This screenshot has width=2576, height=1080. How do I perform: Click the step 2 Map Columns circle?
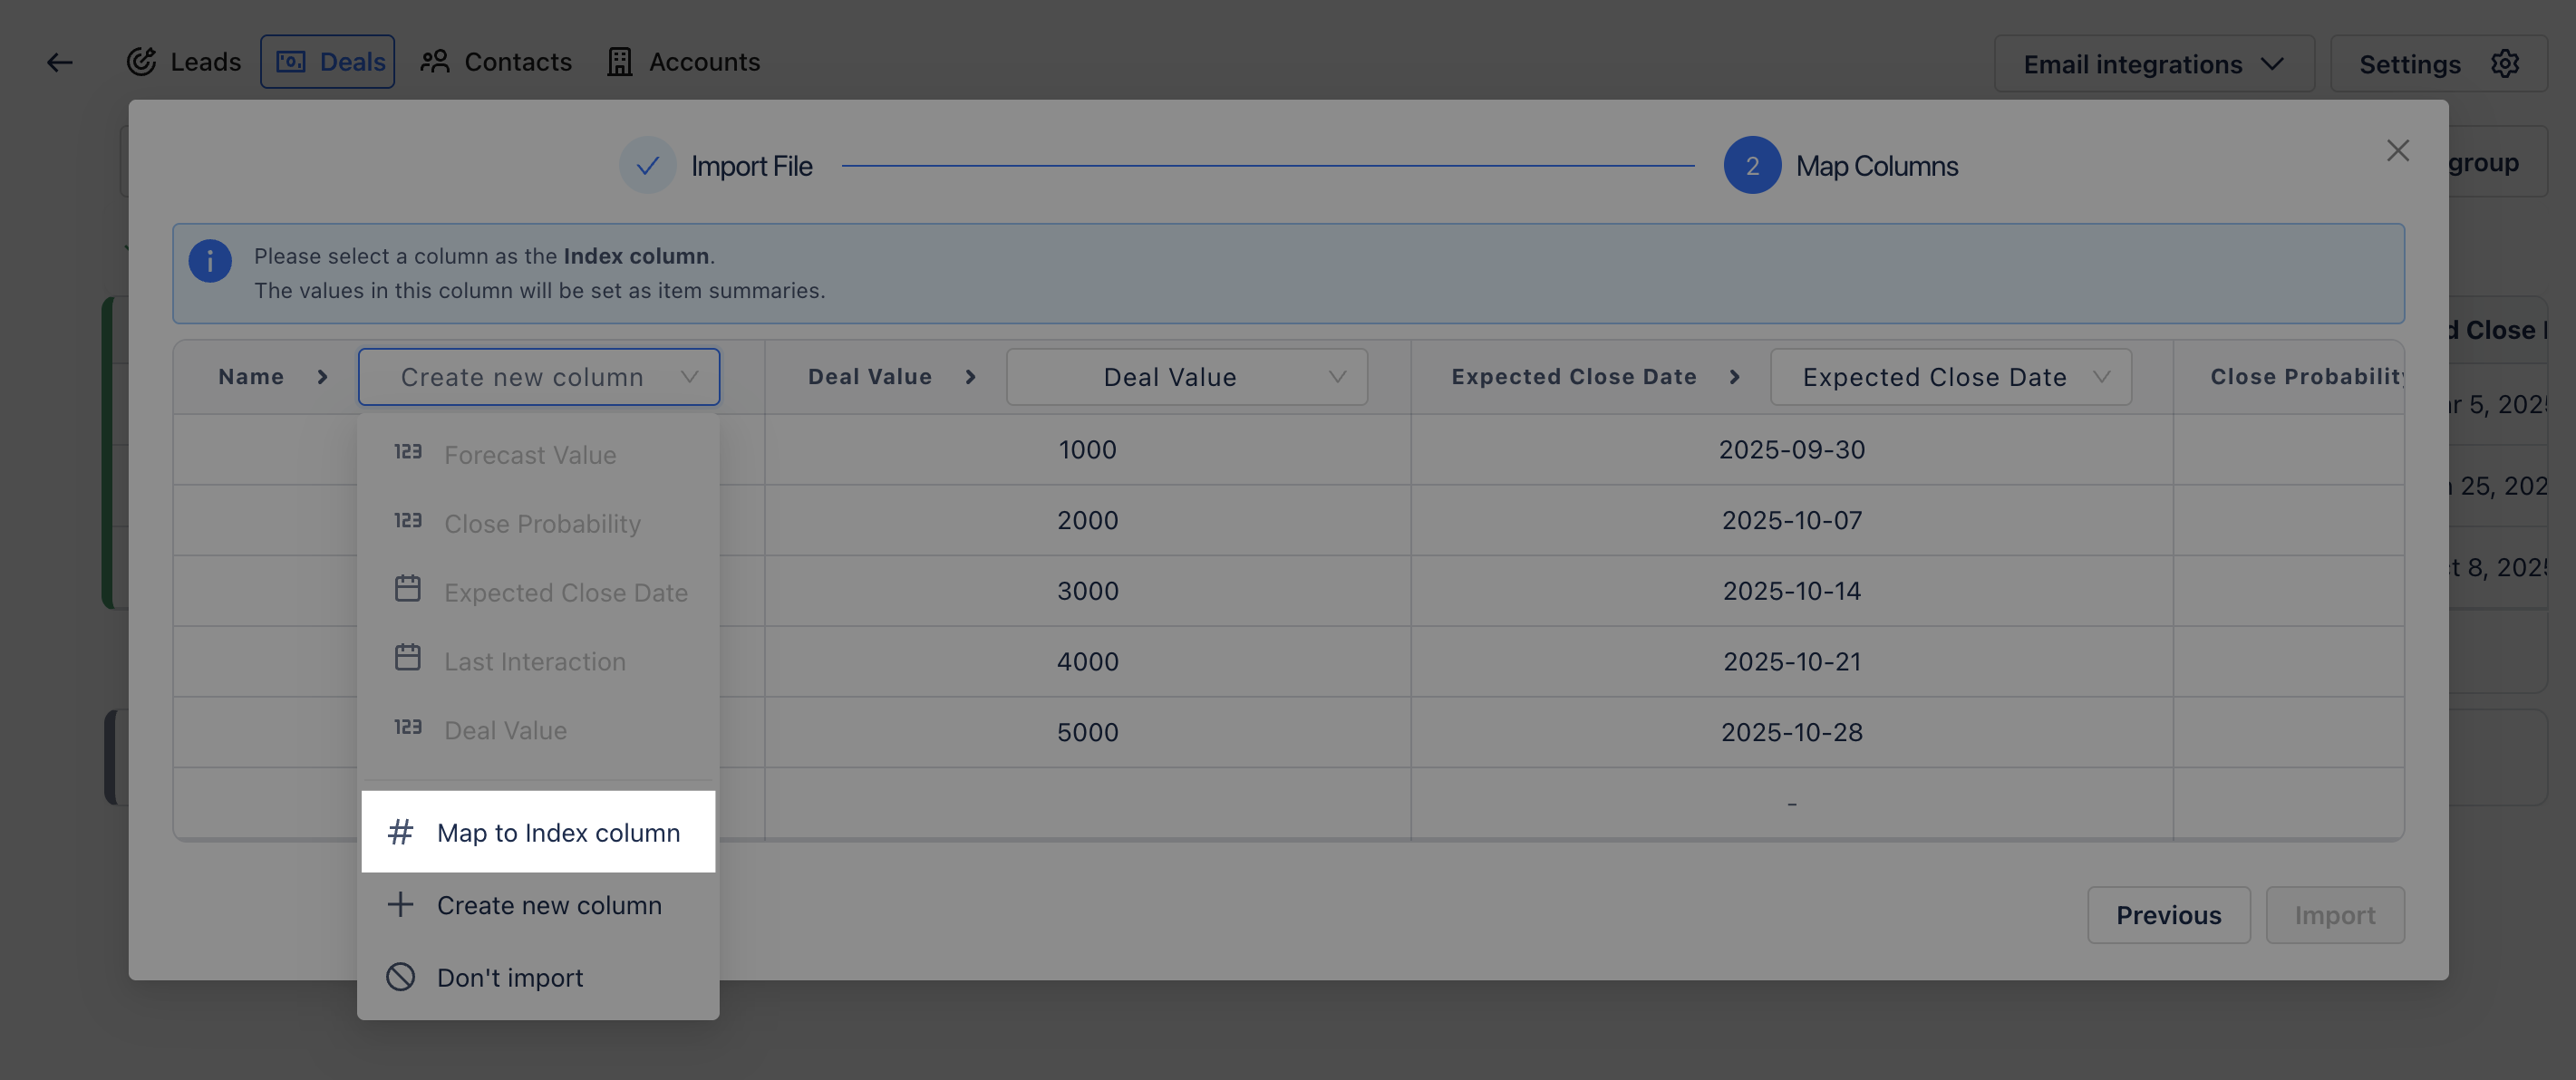pos(1751,166)
